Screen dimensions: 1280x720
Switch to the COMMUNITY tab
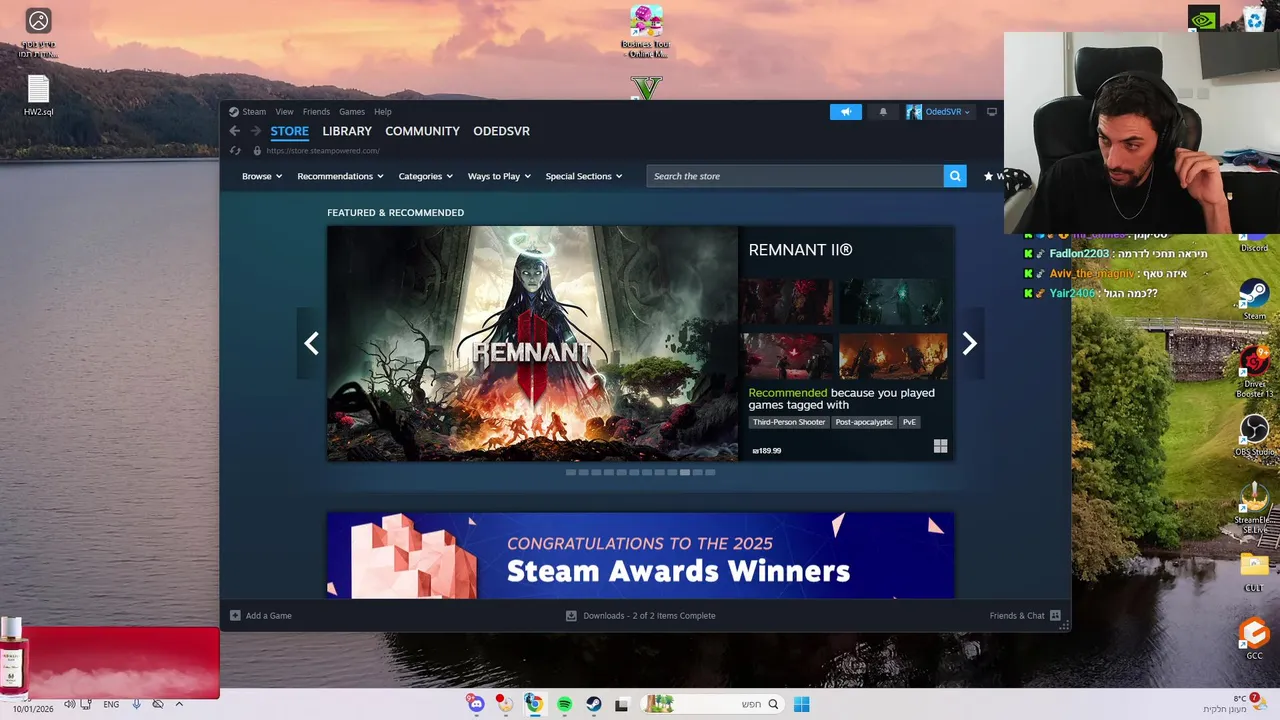point(422,131)
